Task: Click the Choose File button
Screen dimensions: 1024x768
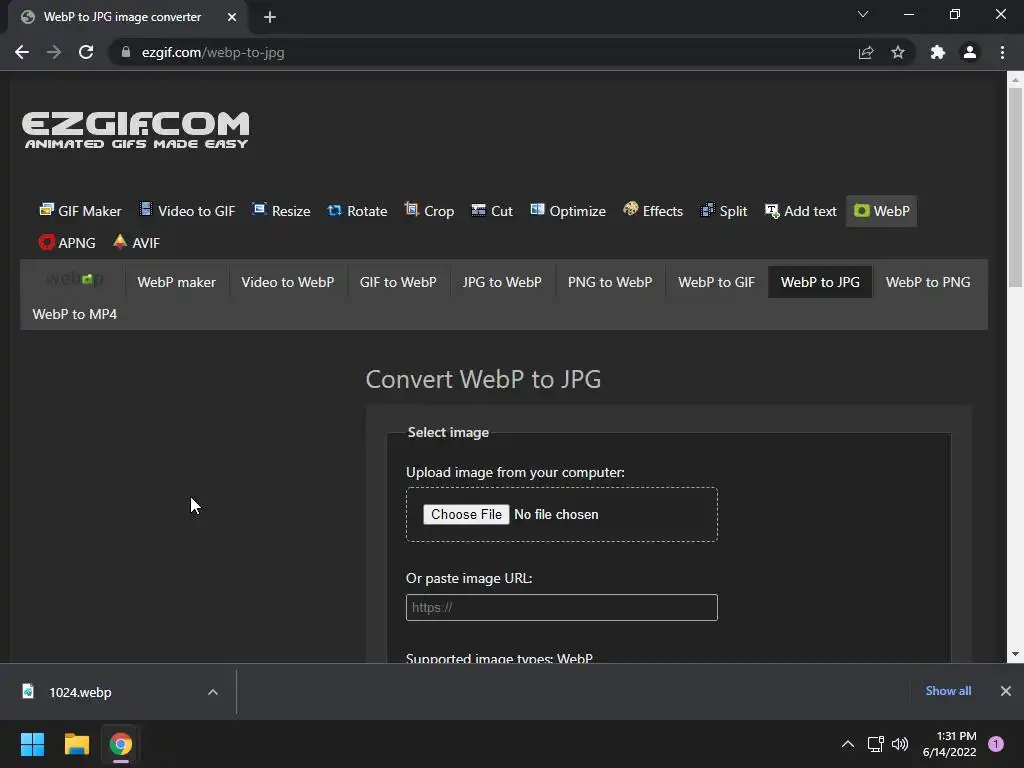Action: (x=466, y=515)
